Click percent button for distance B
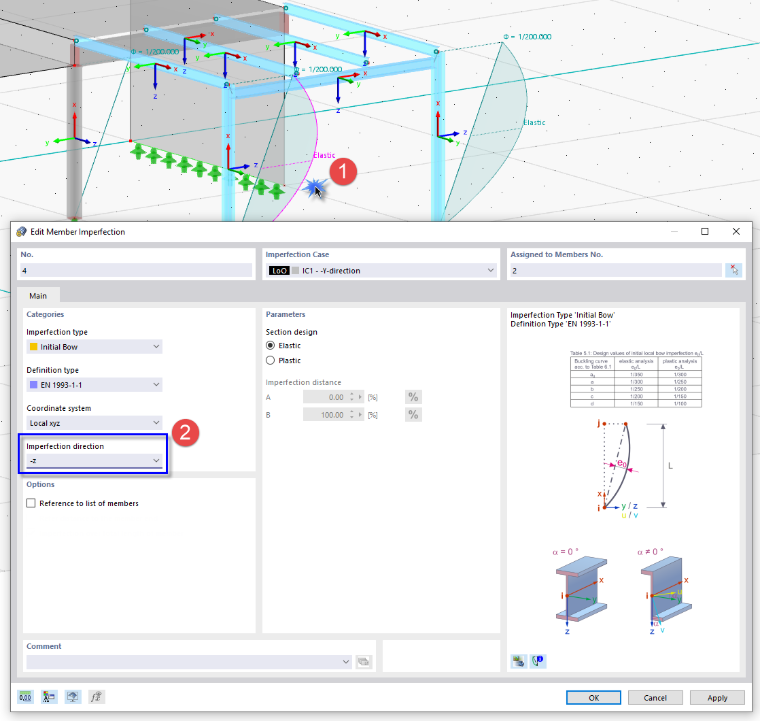Screen dimensions: 760x721 tap(413, 415)
